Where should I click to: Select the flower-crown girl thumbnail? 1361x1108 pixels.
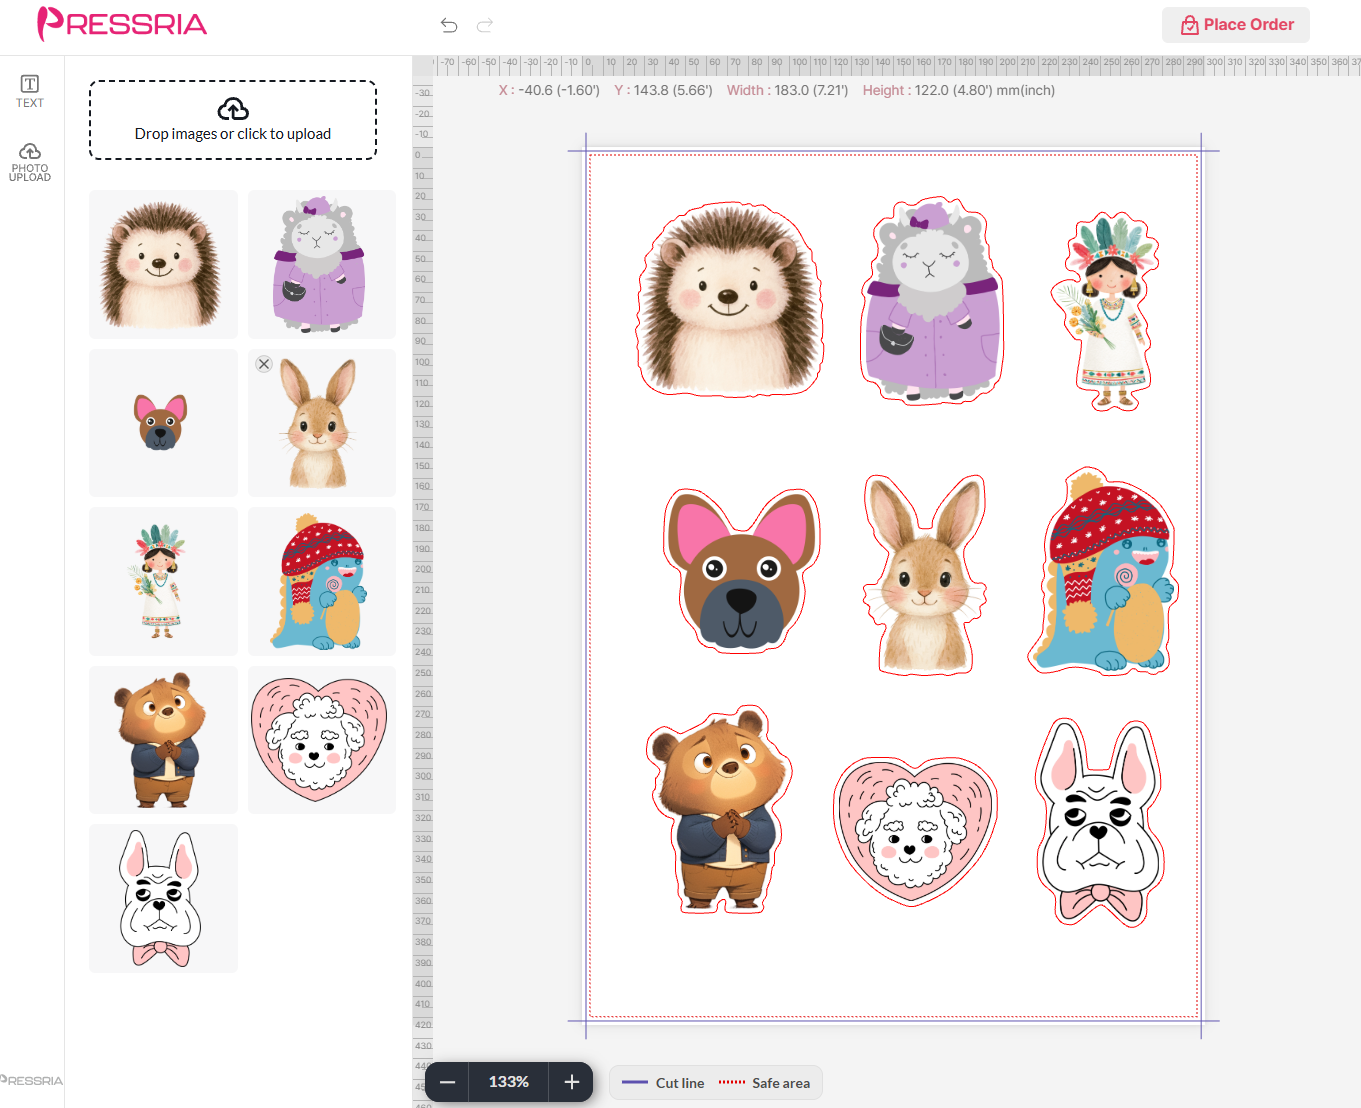(163, 581)
